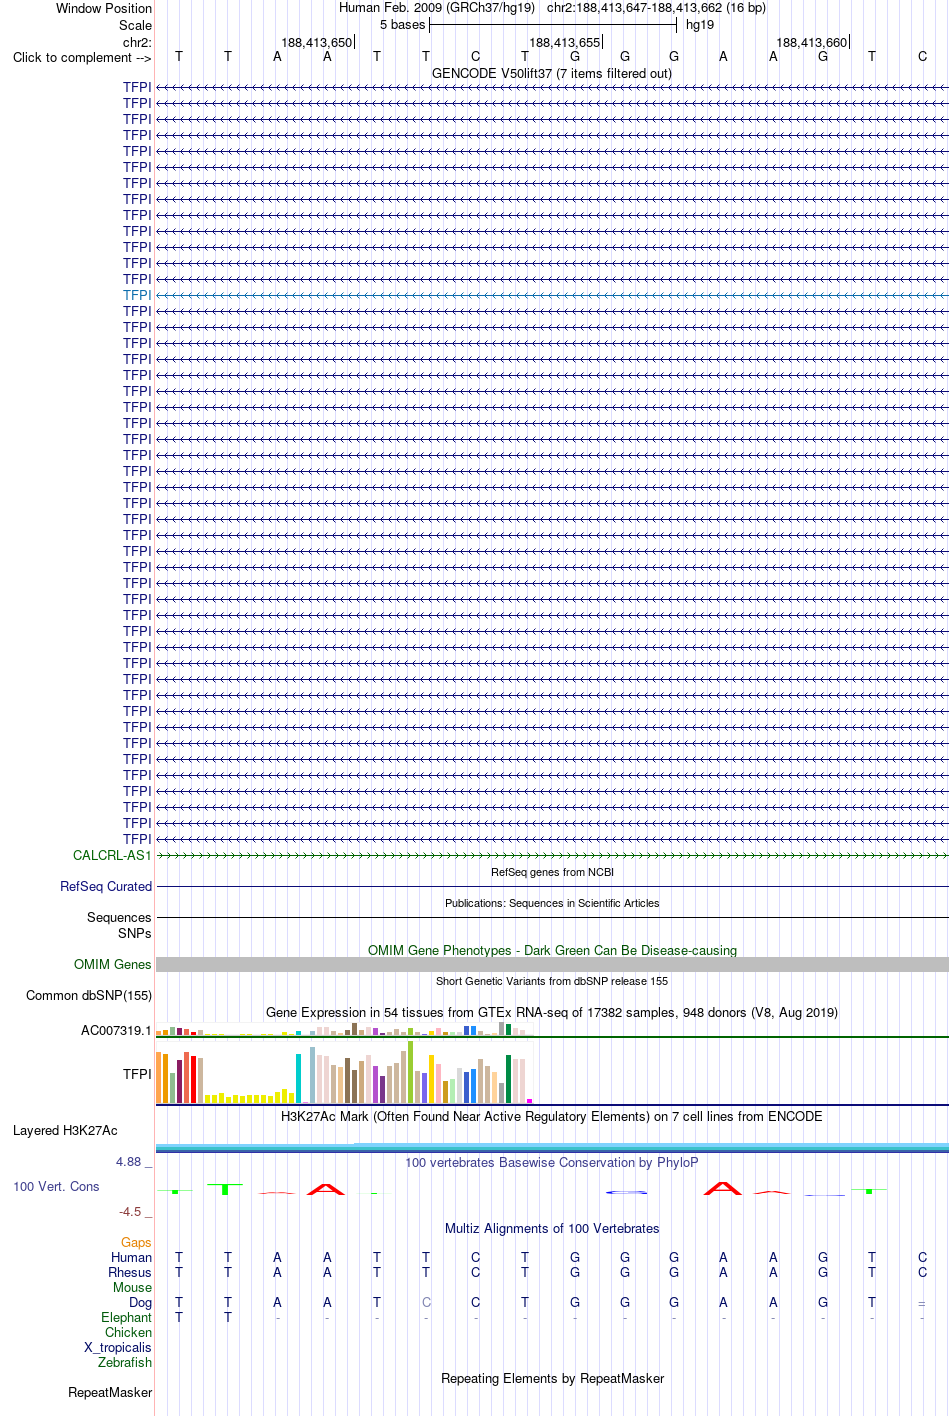Click the Mouse alignment row label
The height and width of the screenshot is (1416, 950).
132,1287
